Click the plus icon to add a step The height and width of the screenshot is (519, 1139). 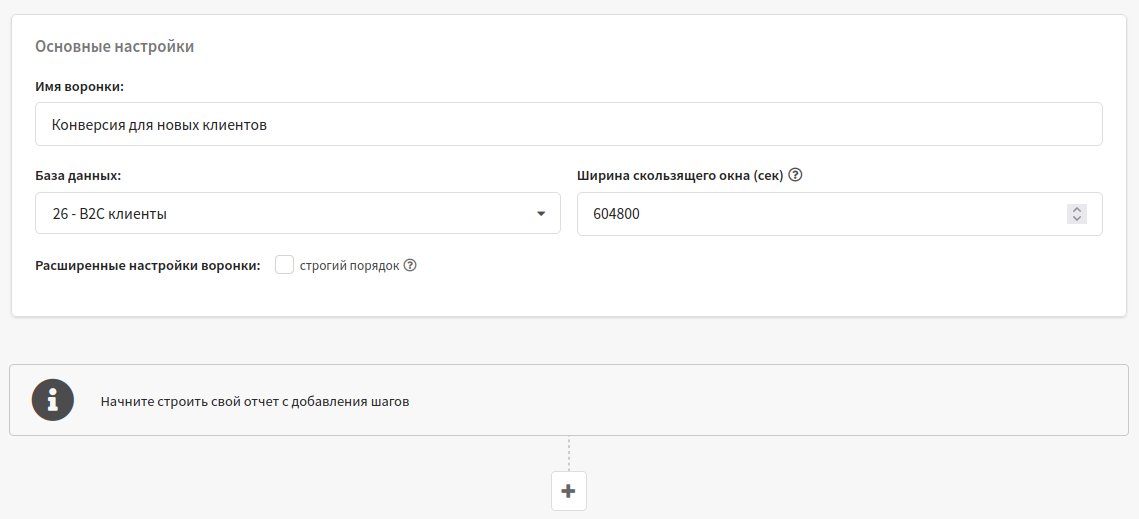tap(569, 491)
